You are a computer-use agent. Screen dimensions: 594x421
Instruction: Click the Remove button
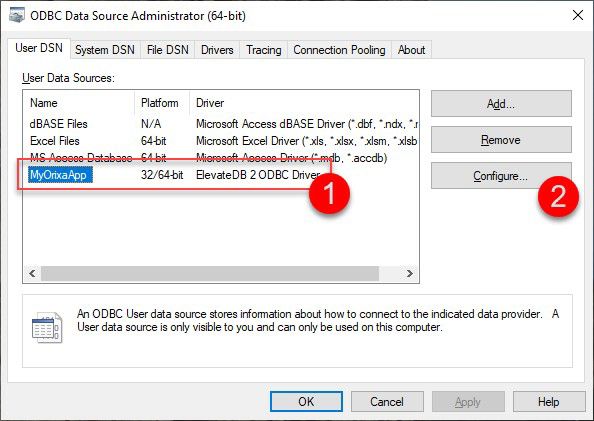(x=501, y=140)
